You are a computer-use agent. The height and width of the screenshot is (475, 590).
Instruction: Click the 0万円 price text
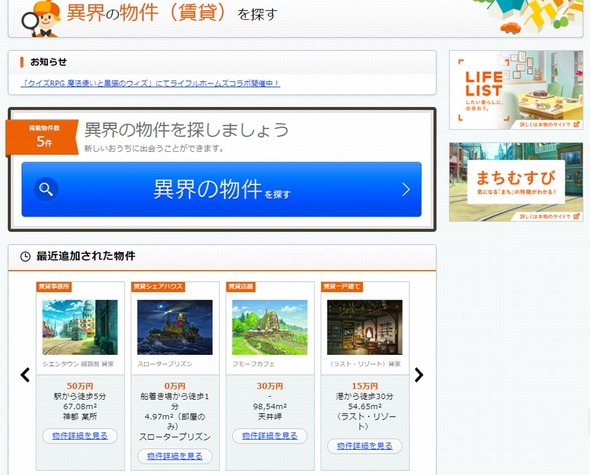(175, 386)
